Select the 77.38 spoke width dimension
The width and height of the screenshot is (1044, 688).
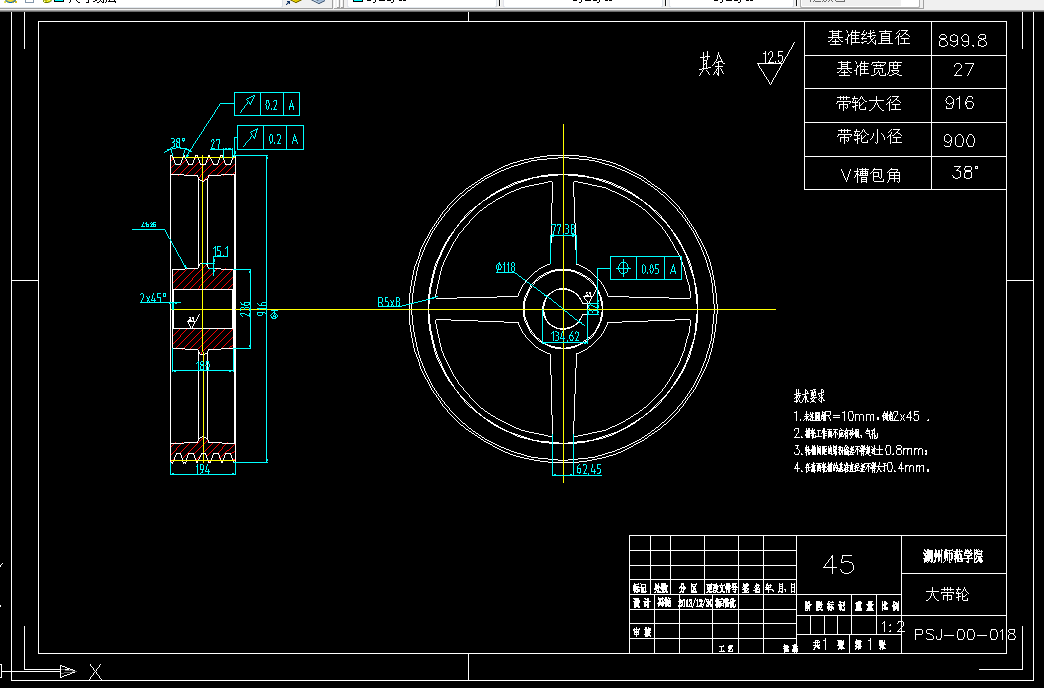tap(563, 229)
